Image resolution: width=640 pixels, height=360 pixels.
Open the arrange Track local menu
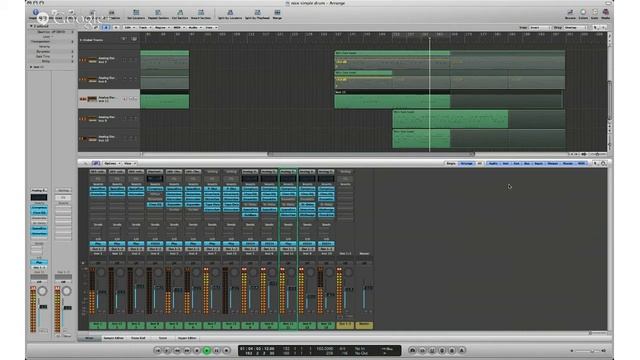[144, 27]
